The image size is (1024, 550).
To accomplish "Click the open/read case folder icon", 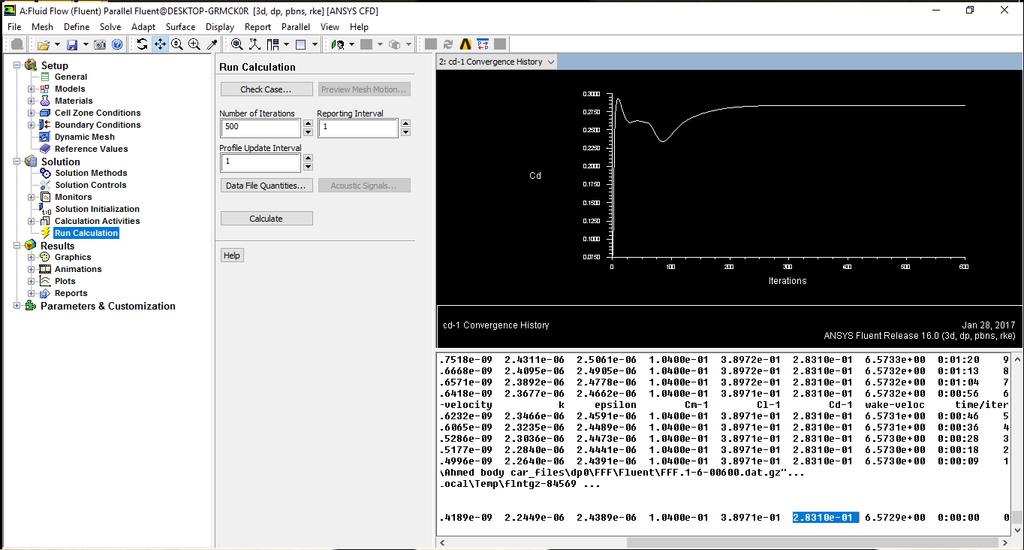I will [x=43, y=44].
